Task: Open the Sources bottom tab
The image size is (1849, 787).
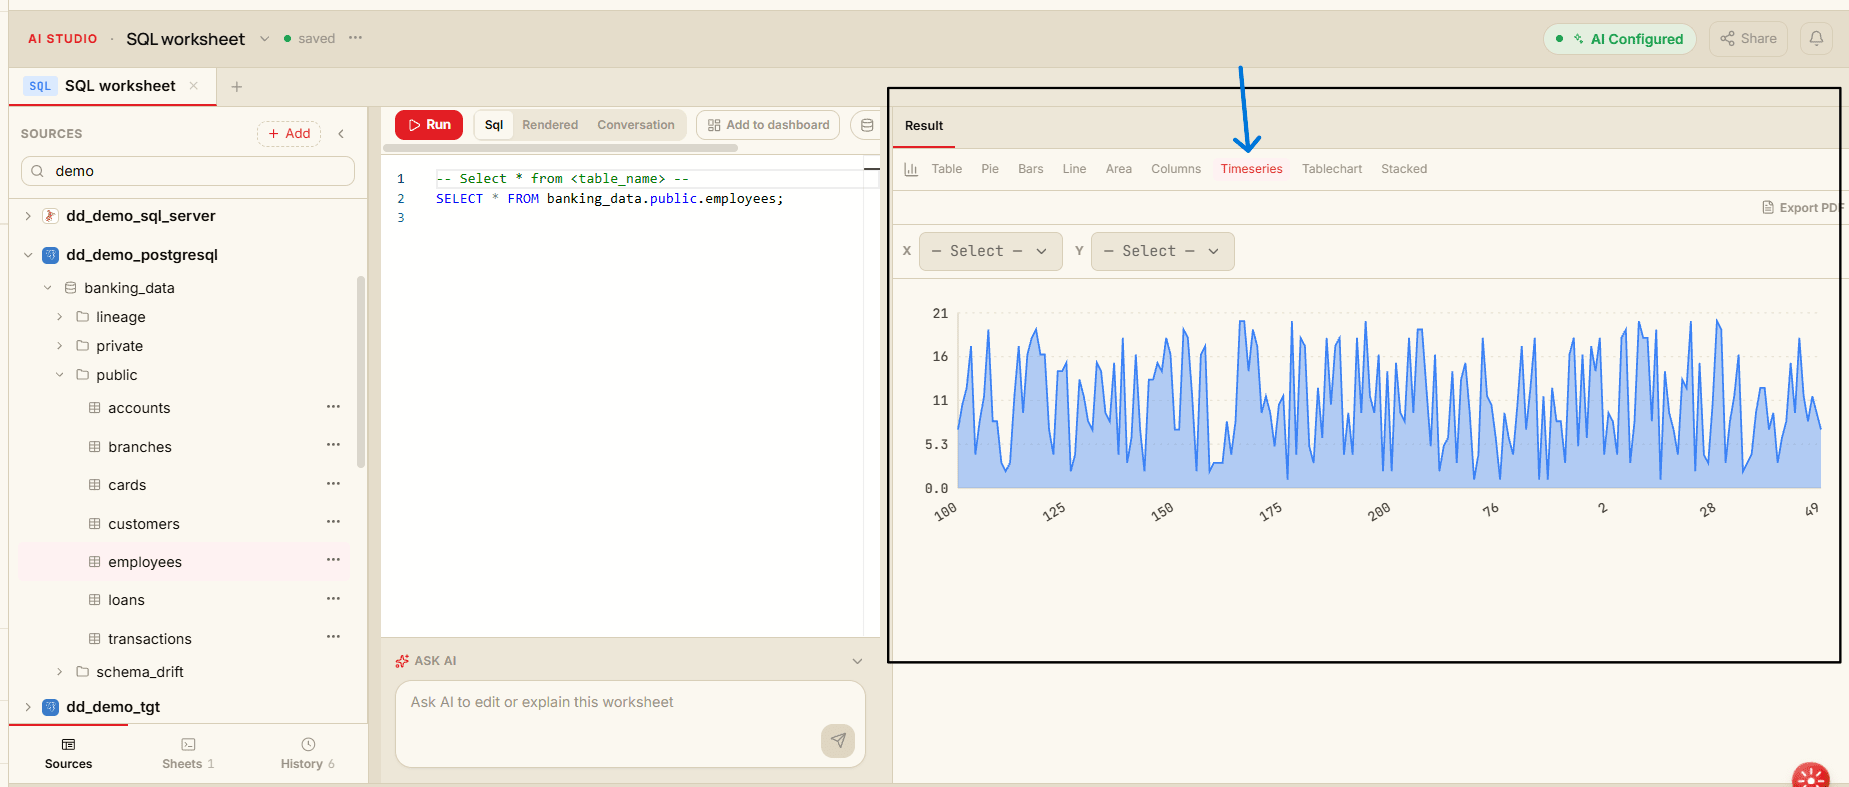Action: pyautogui.click(x=68, y=754)
